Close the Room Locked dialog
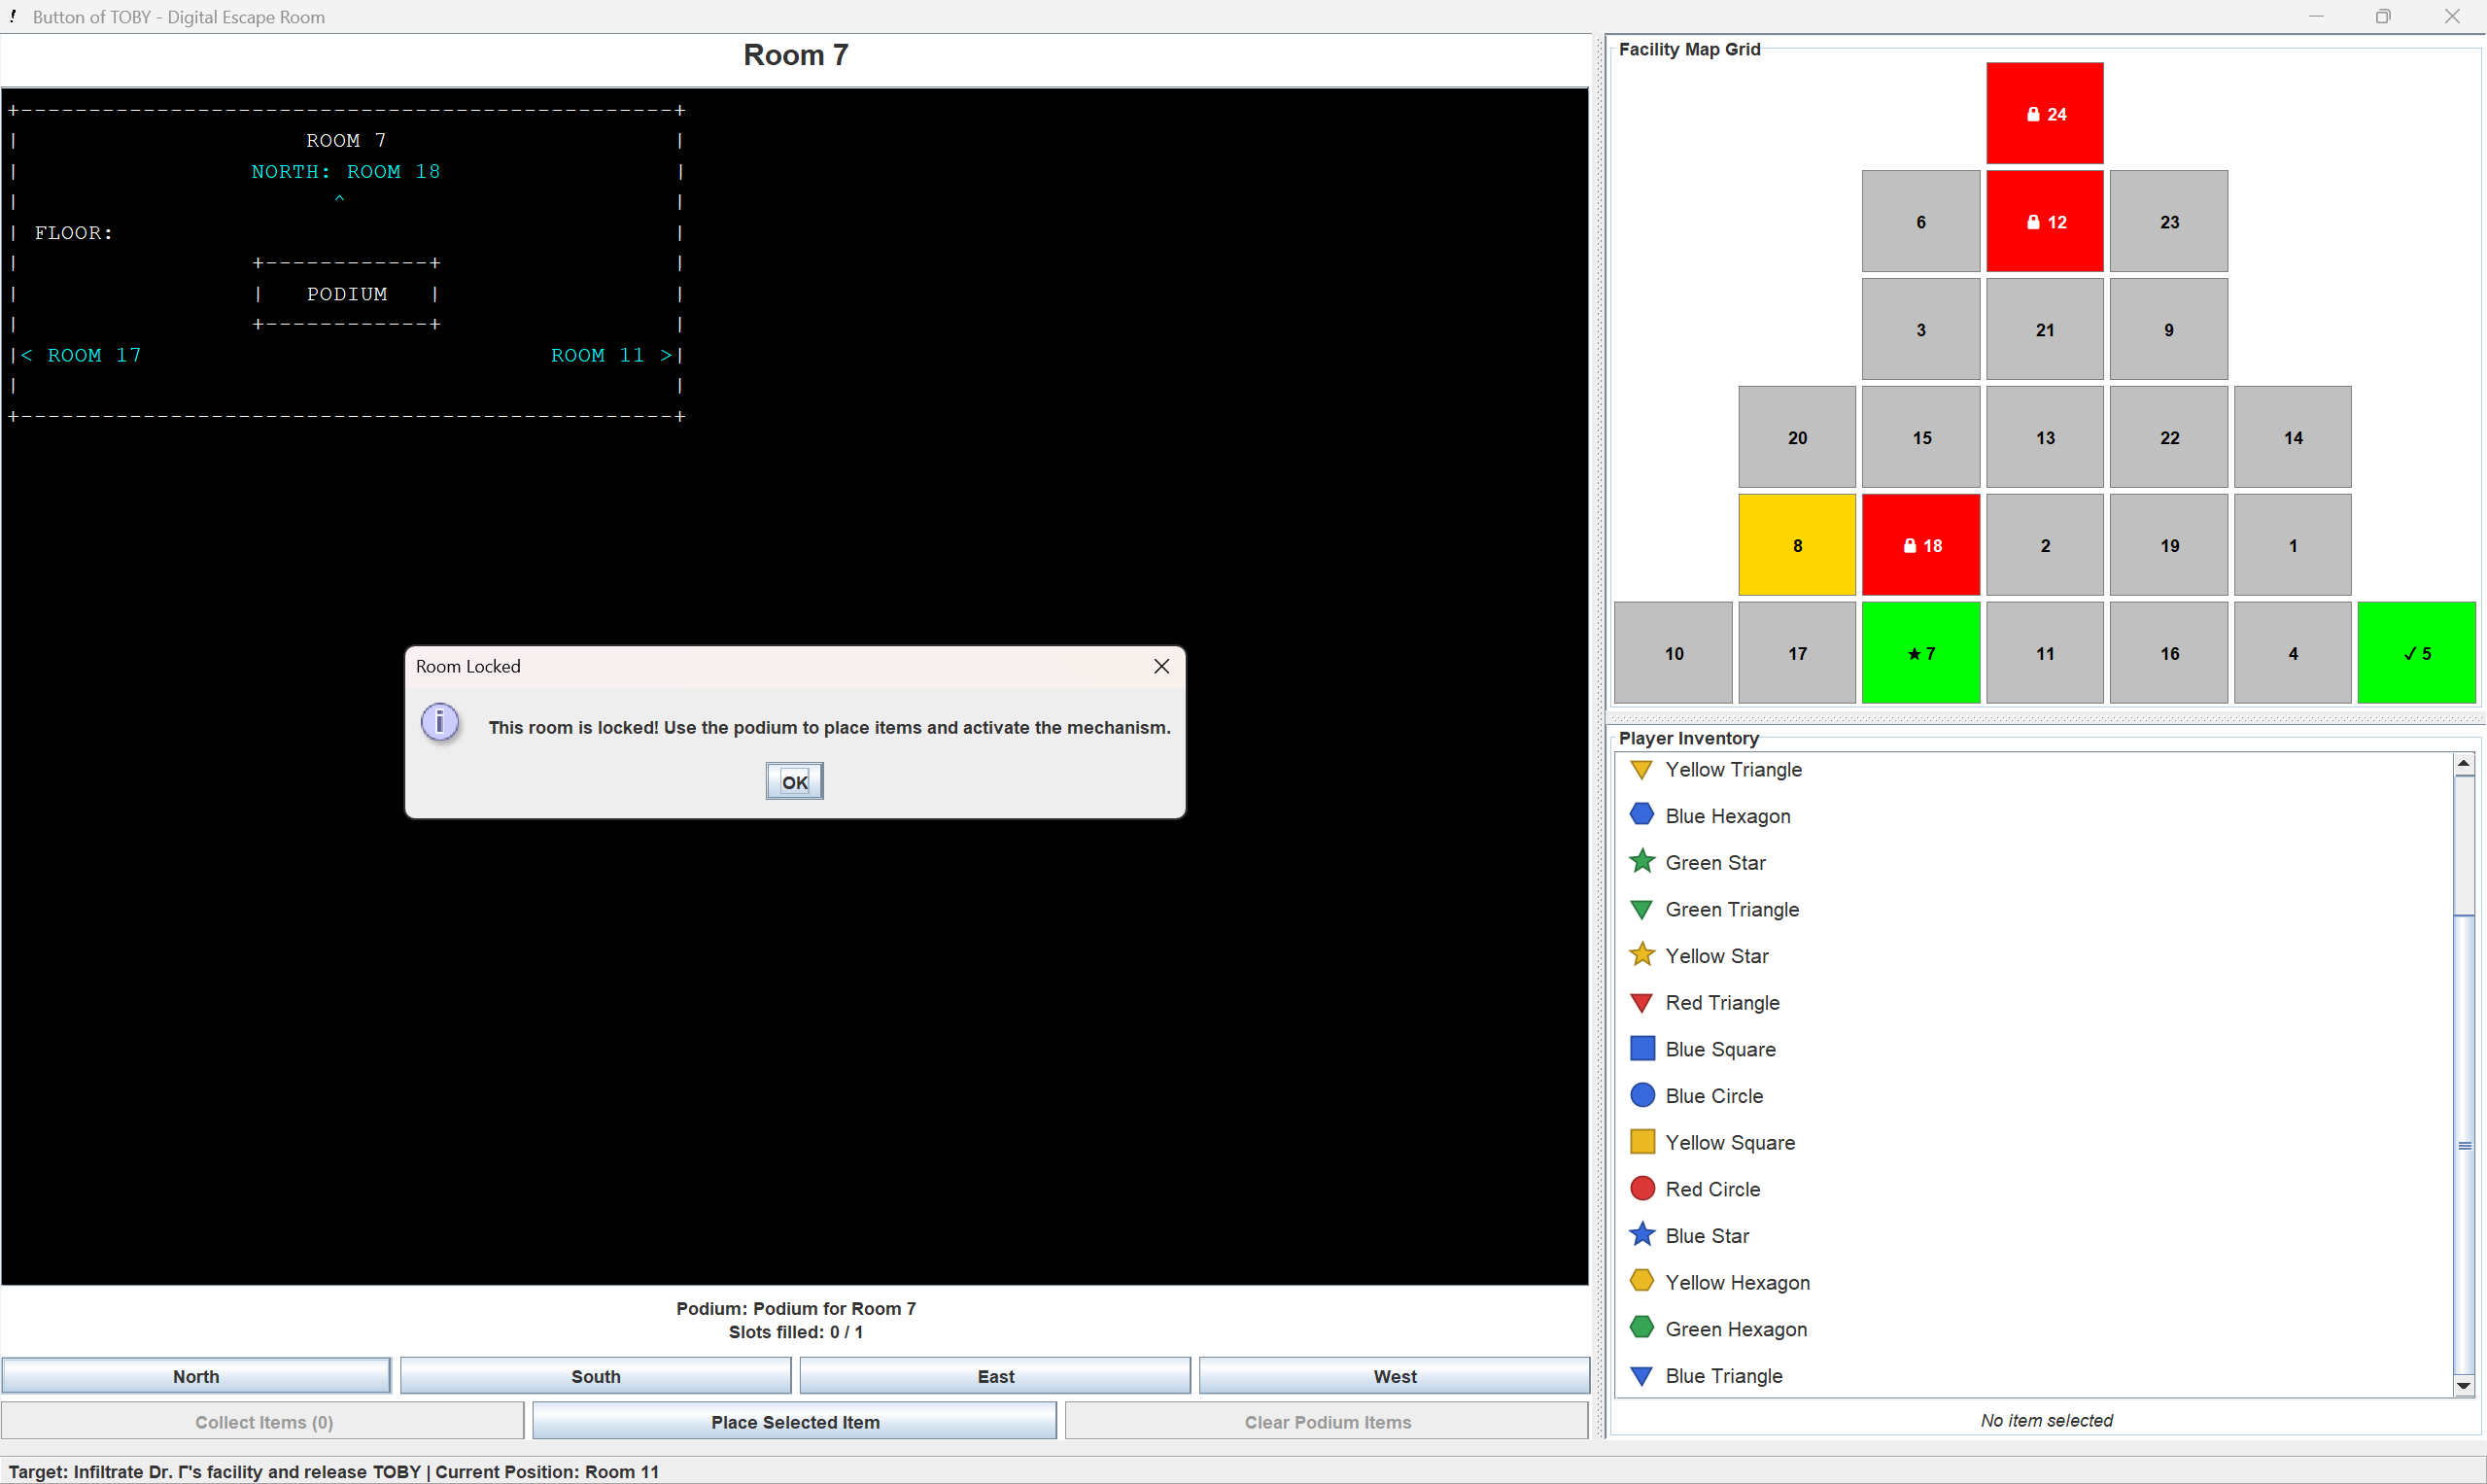This screenshot has width=2487, height=1484. click(1161, 667)
